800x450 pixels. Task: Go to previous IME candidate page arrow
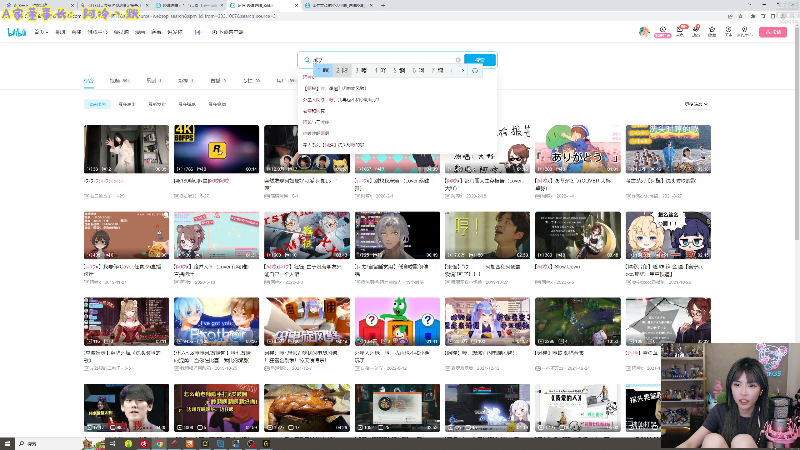click(x=452, y=70)
